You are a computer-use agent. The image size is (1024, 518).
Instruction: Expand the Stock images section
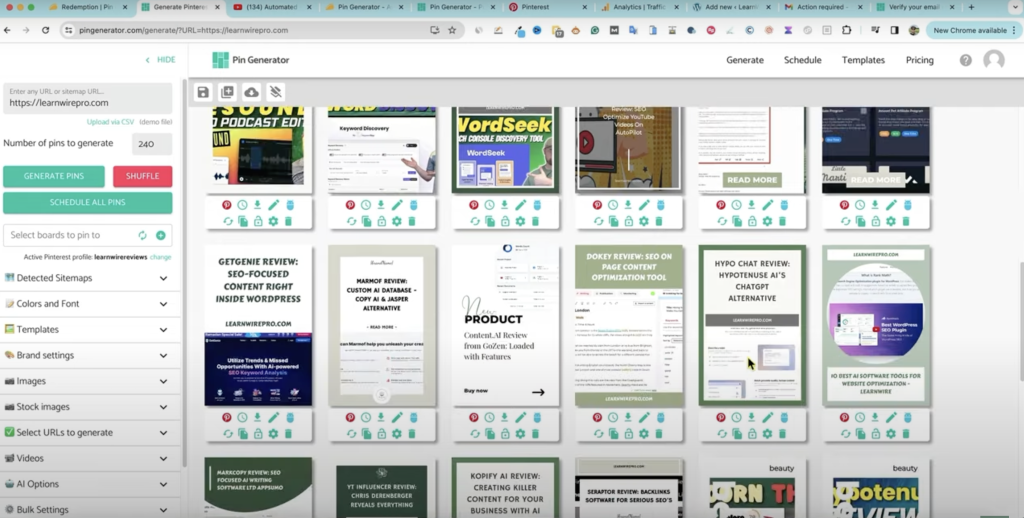pyautogui.click(x=88, y=406)
